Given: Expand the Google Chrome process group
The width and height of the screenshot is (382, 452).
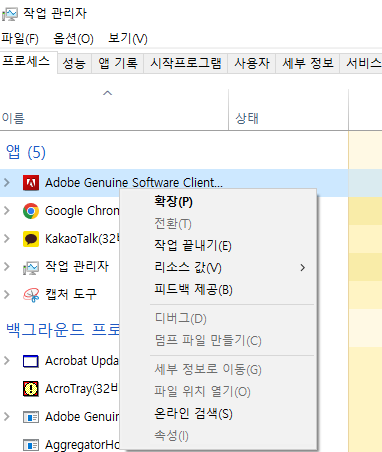Looking at the screenshot, I should pos(7,210).
